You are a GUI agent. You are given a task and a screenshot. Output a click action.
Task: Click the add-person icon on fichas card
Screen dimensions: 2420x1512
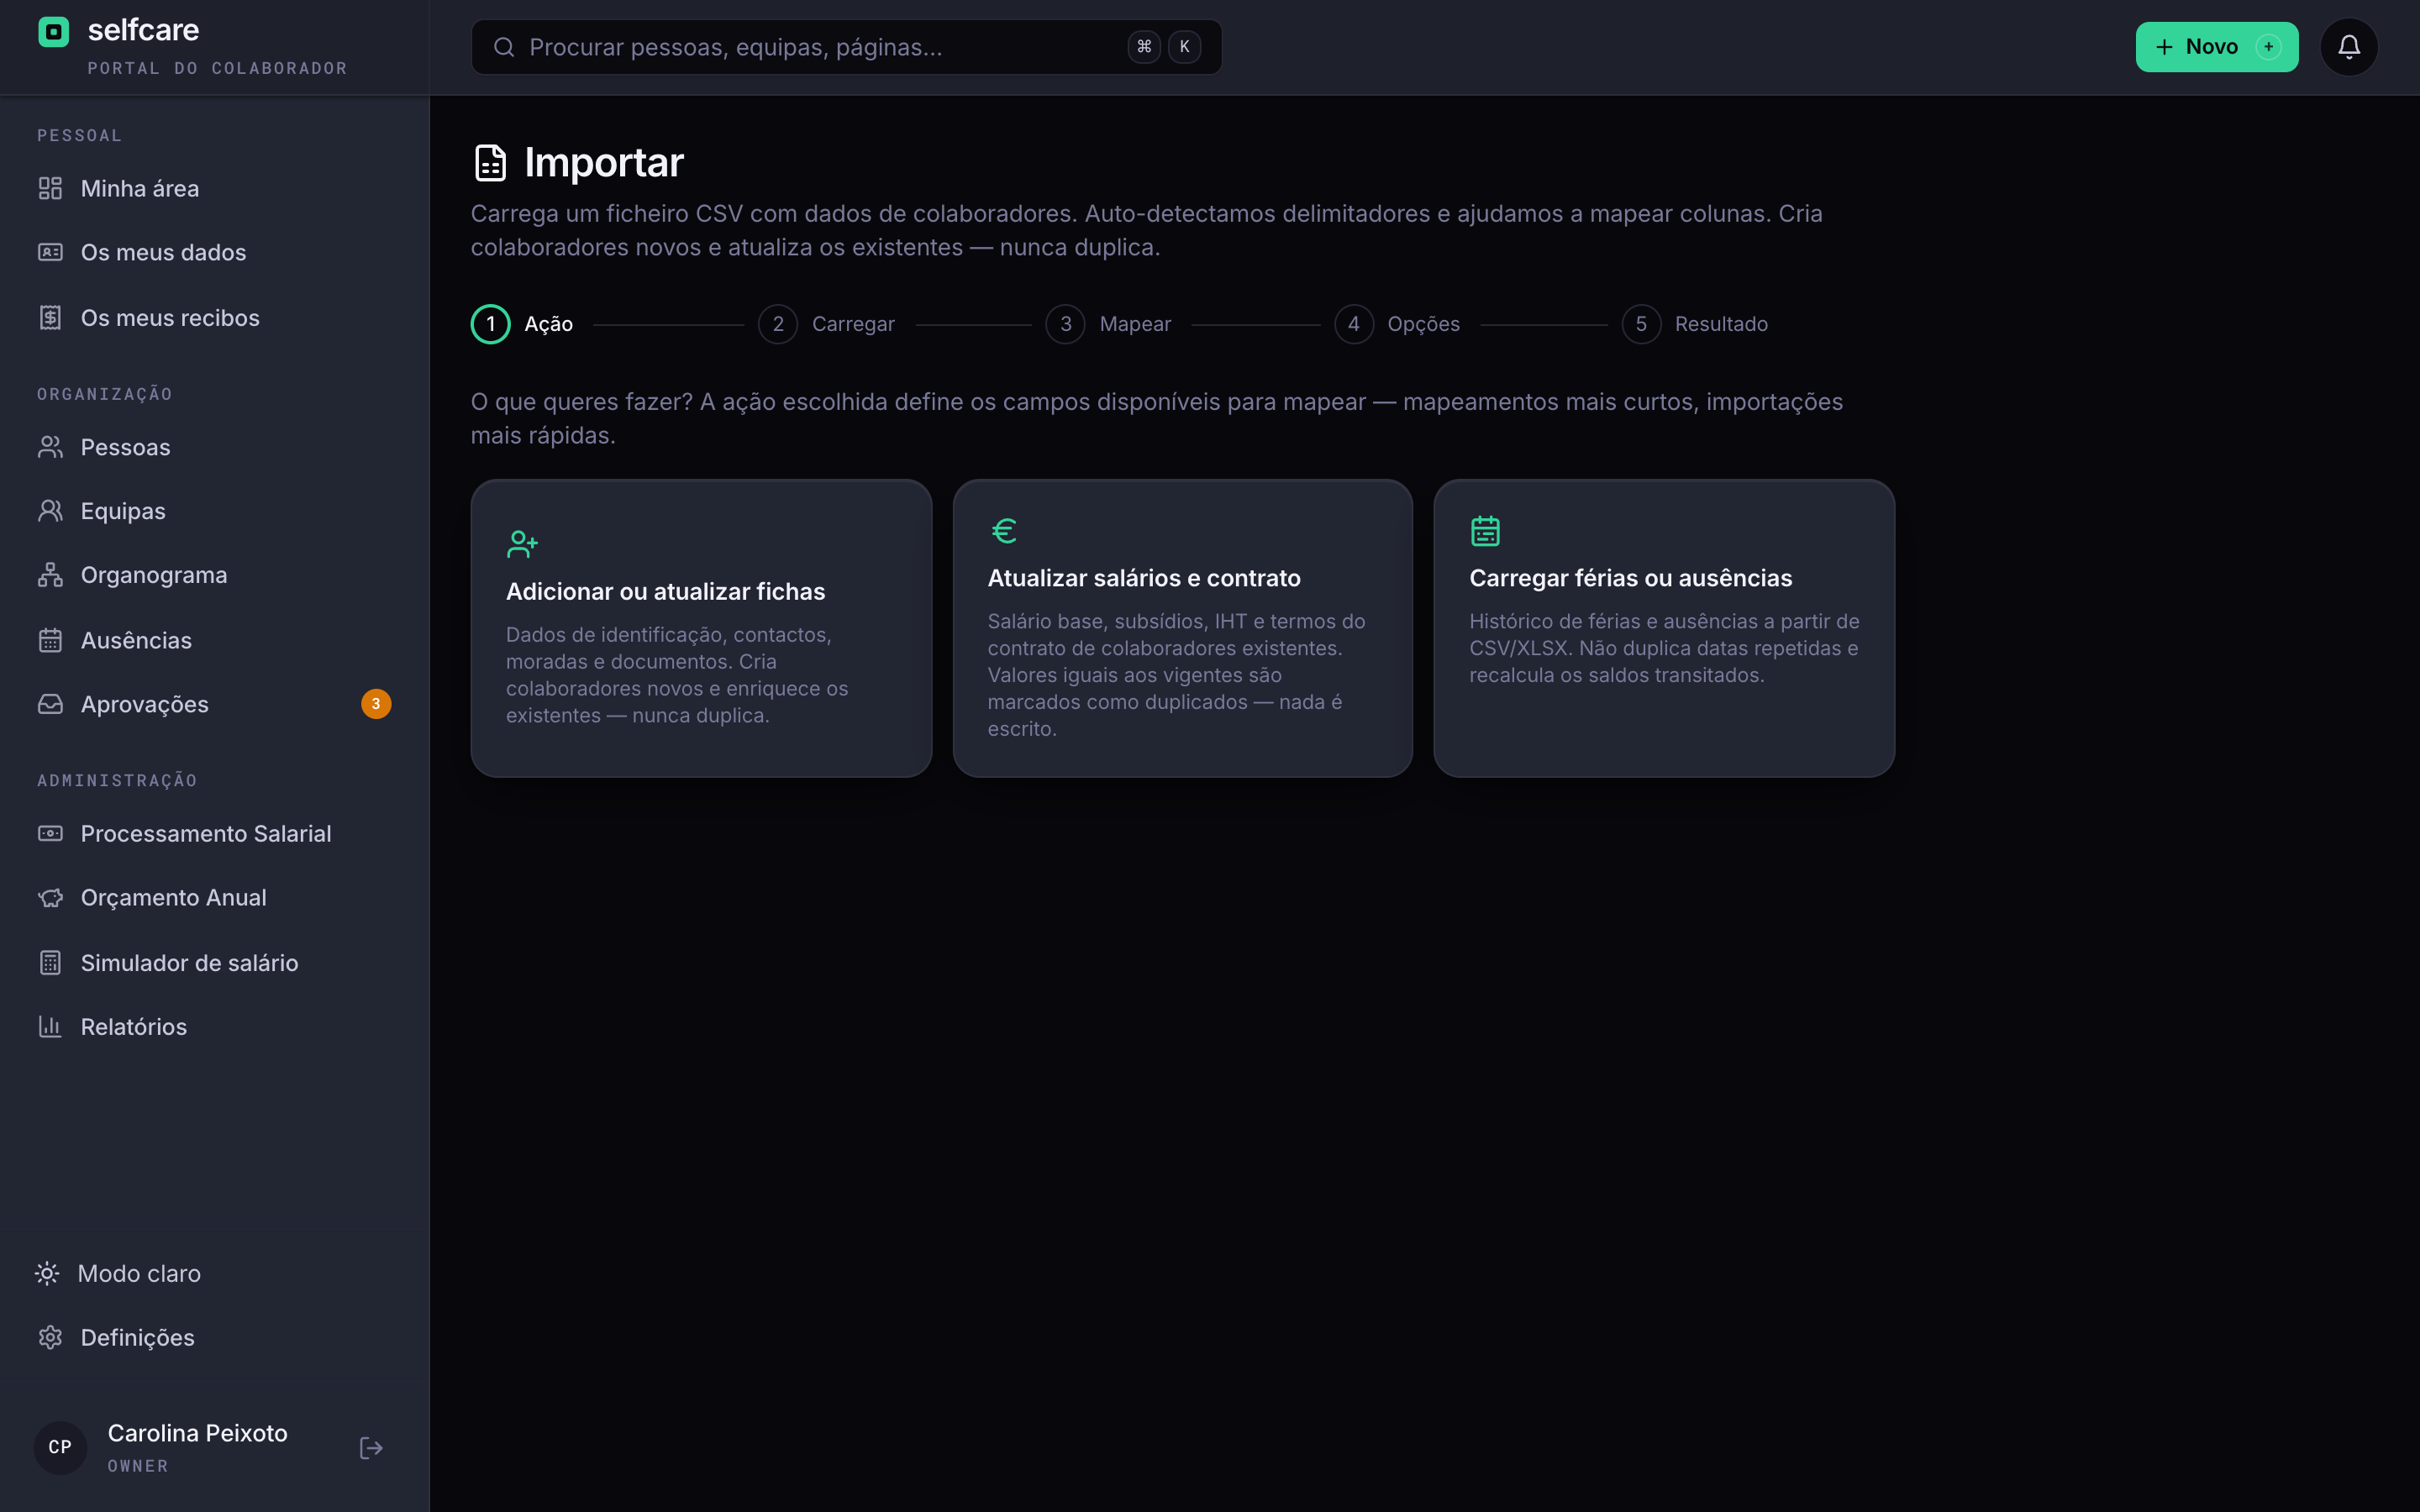522,544
